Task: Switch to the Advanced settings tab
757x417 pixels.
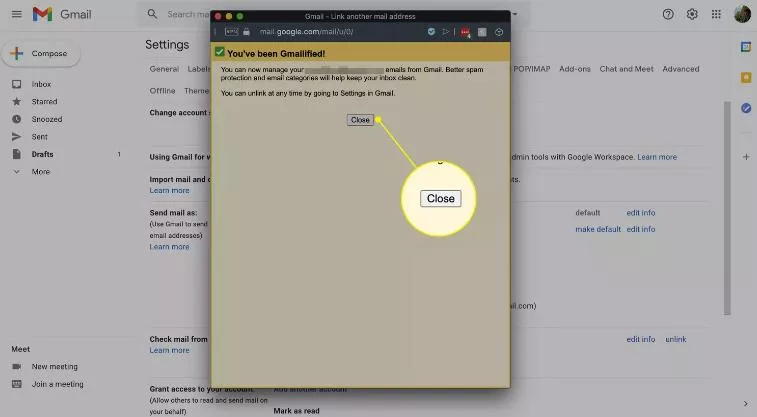Action: 681,69
